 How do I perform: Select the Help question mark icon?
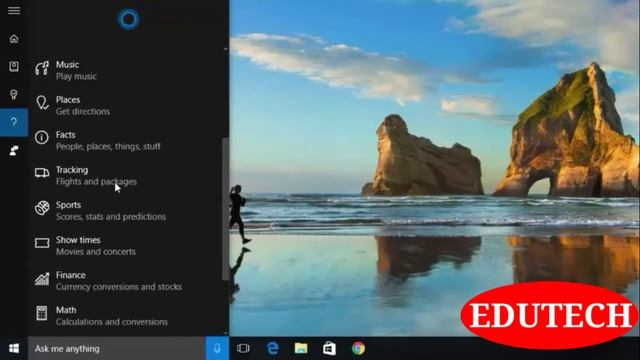[14, 122]
